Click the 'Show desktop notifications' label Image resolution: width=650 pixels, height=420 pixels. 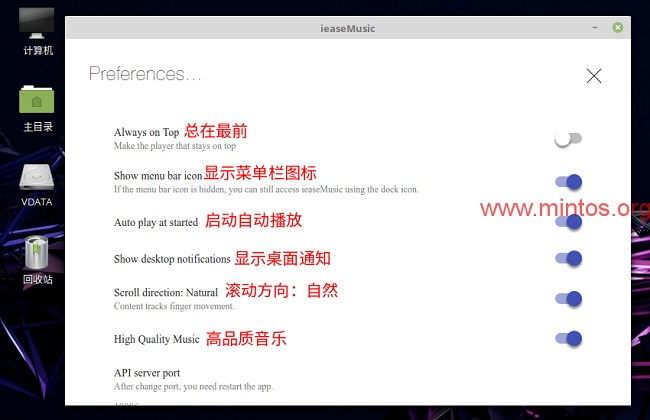coord(172,259)
